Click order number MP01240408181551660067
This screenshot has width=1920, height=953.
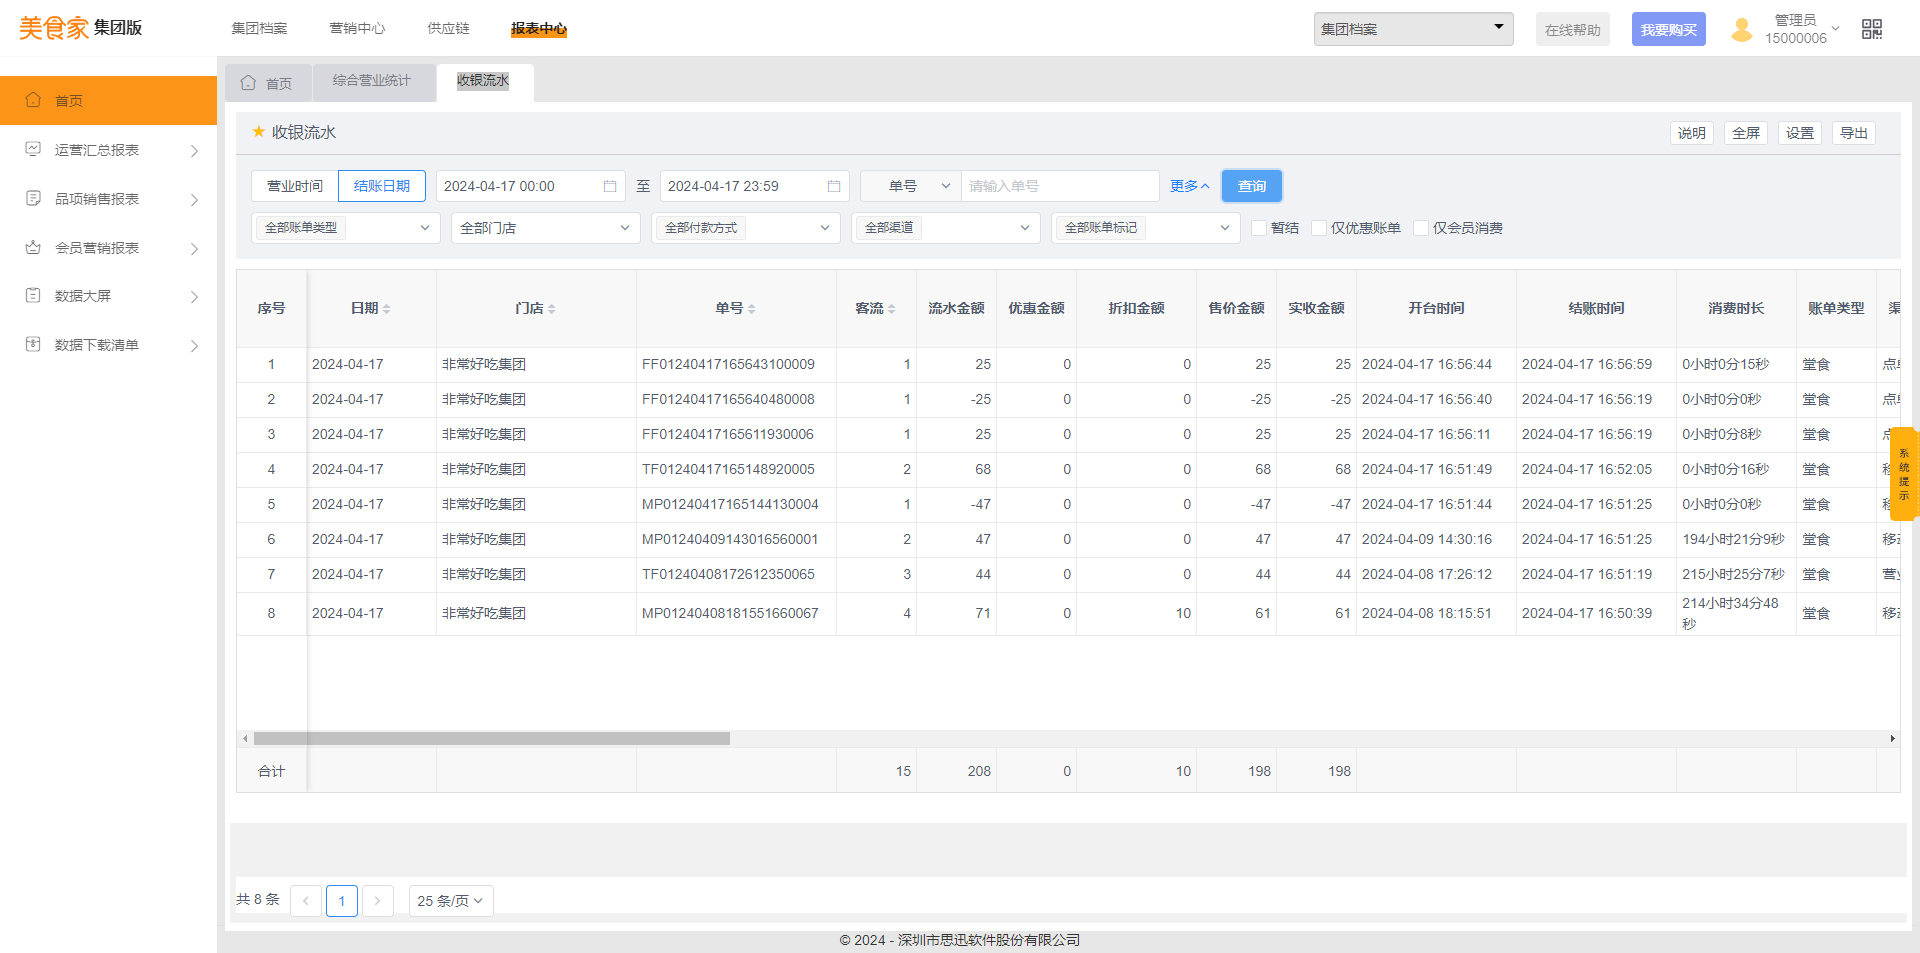(730, 613)
